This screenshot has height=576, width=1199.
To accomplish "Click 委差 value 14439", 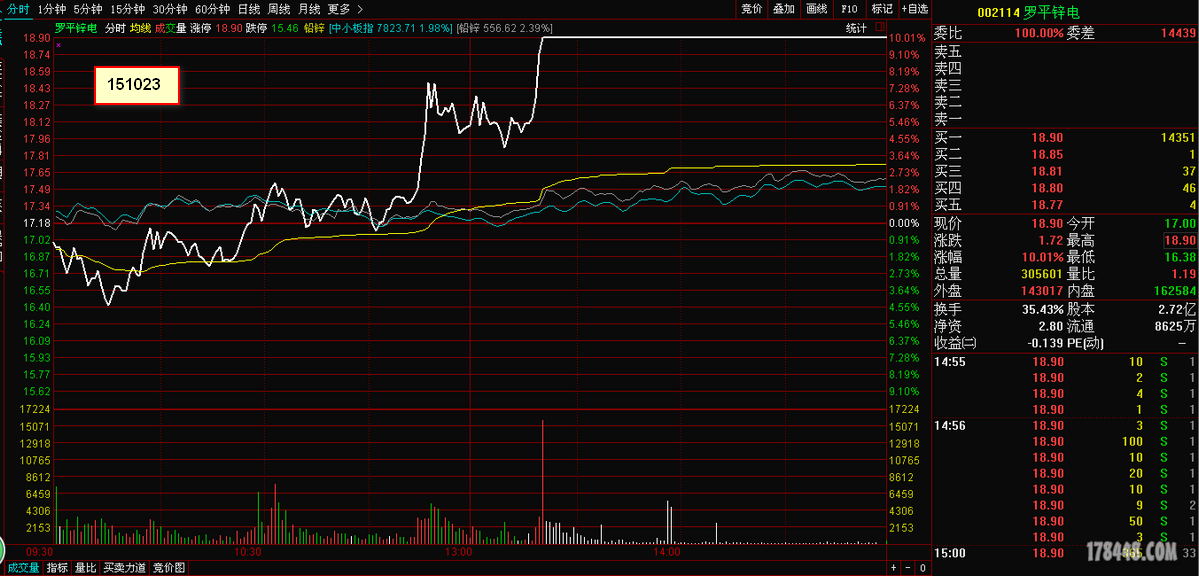I will 1176,34.
